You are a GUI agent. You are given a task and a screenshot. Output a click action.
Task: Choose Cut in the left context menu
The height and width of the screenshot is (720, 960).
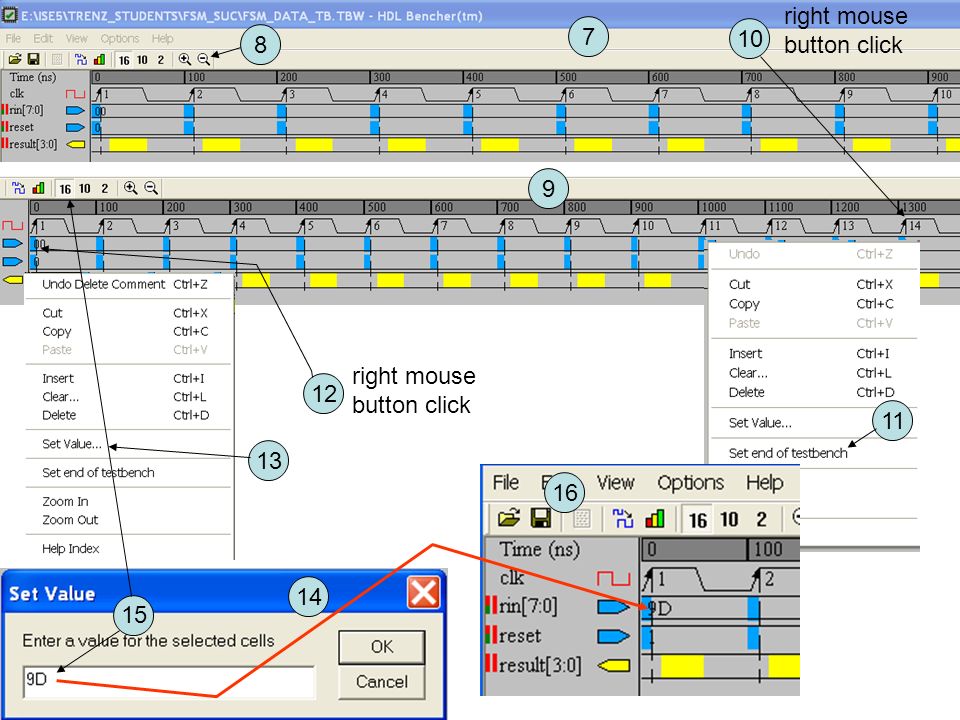pyautogui.click(x=126, y=313)
